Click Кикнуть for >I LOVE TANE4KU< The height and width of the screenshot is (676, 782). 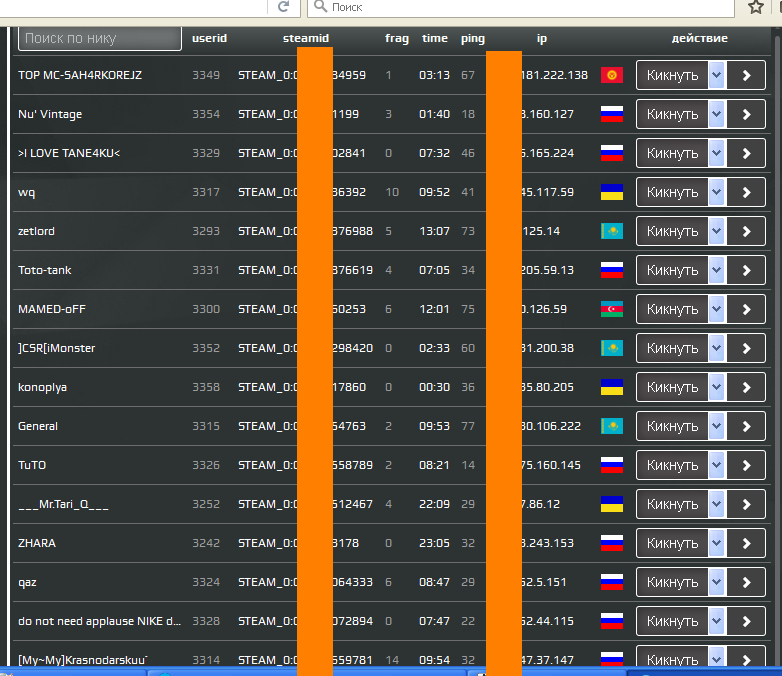coord(672,153)
